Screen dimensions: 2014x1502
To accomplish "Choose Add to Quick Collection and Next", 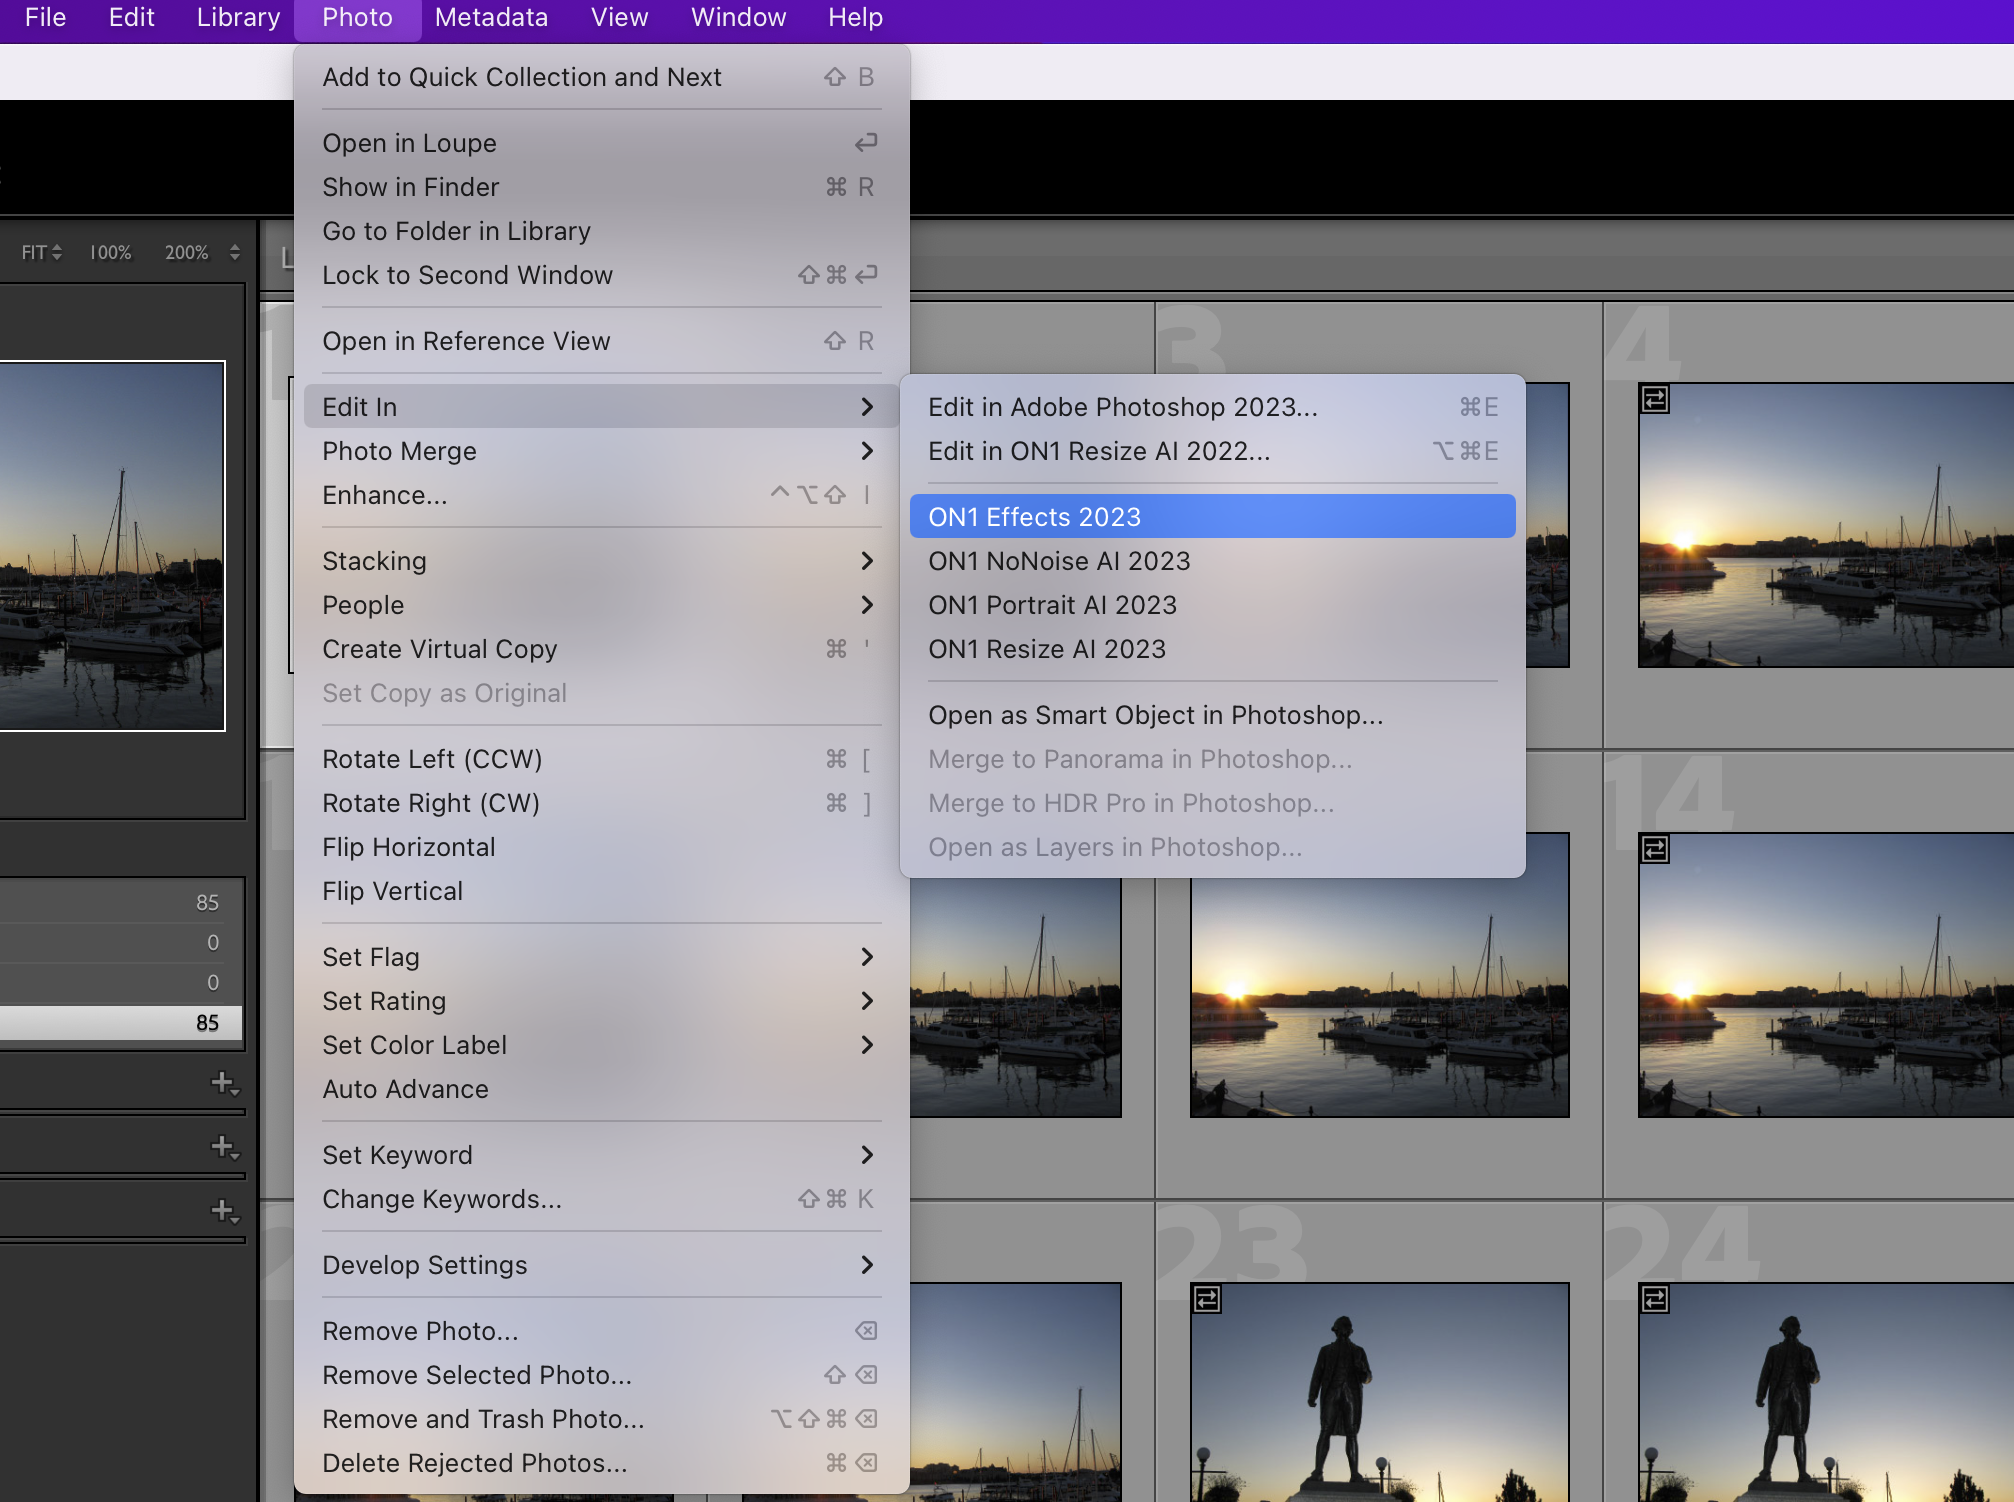I will coord(601,77).
